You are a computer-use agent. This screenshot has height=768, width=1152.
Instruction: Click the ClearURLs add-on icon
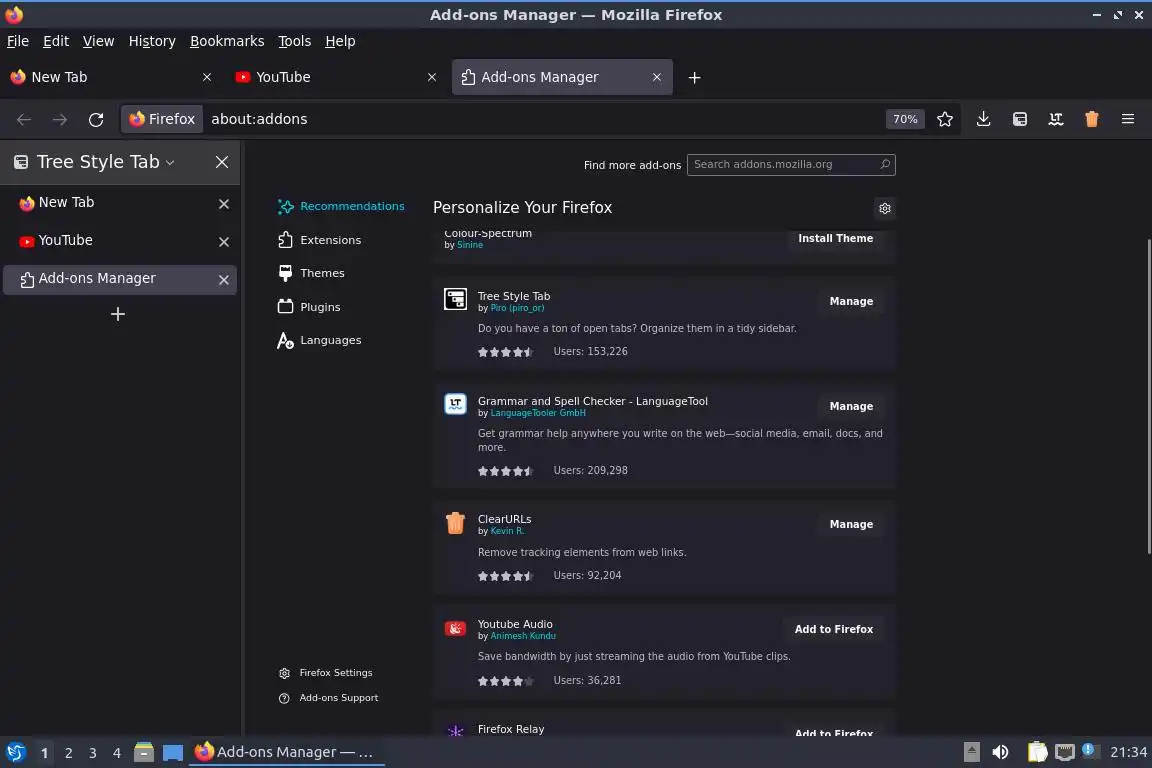pyautogui.click(x=456, y=523)
